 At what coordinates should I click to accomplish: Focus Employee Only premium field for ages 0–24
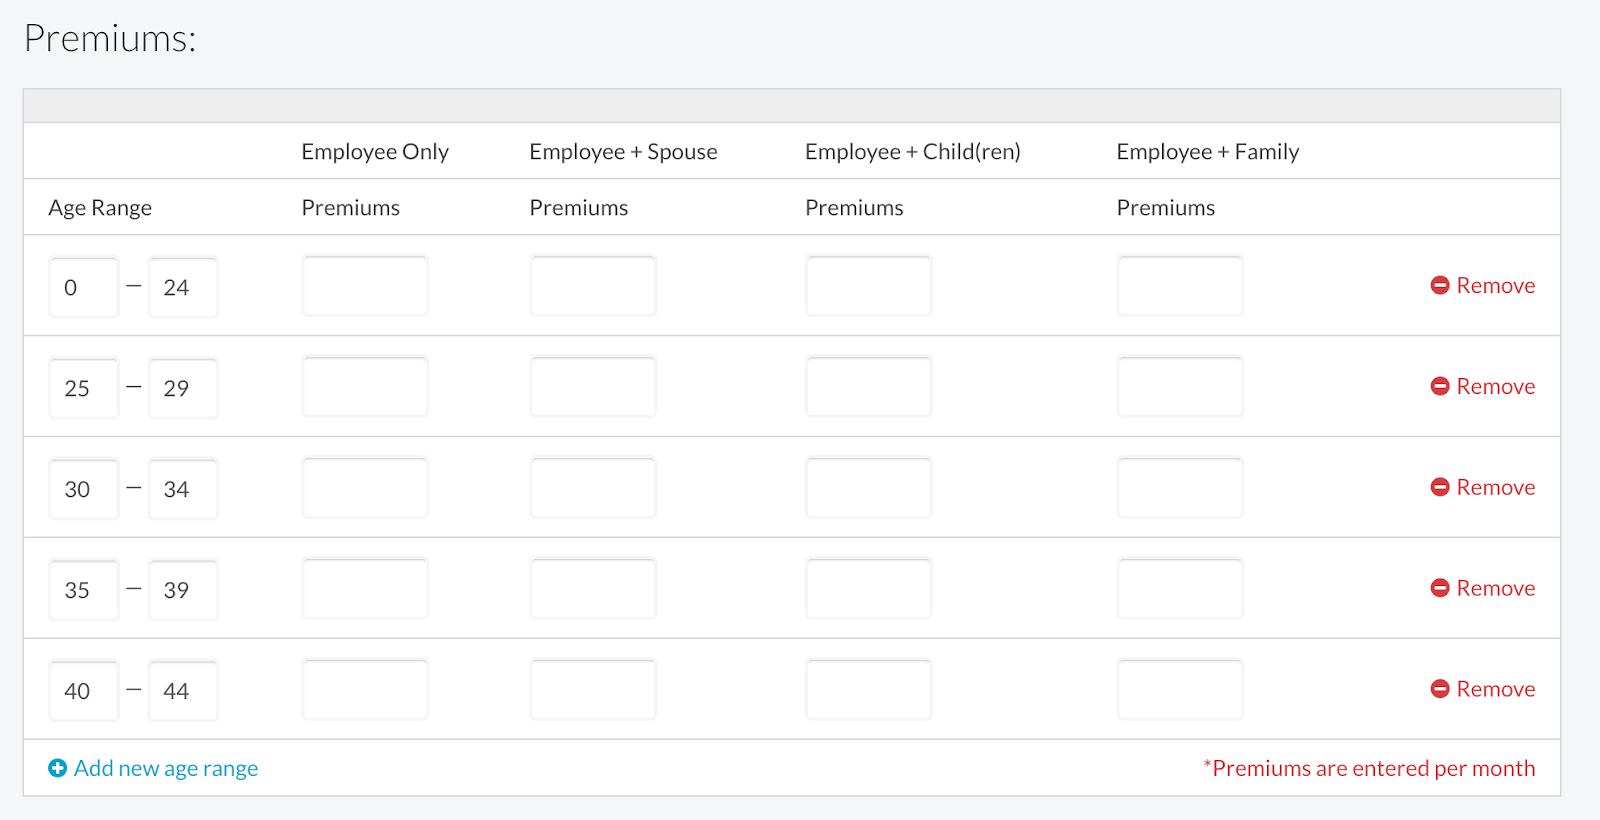pos(365,286)
